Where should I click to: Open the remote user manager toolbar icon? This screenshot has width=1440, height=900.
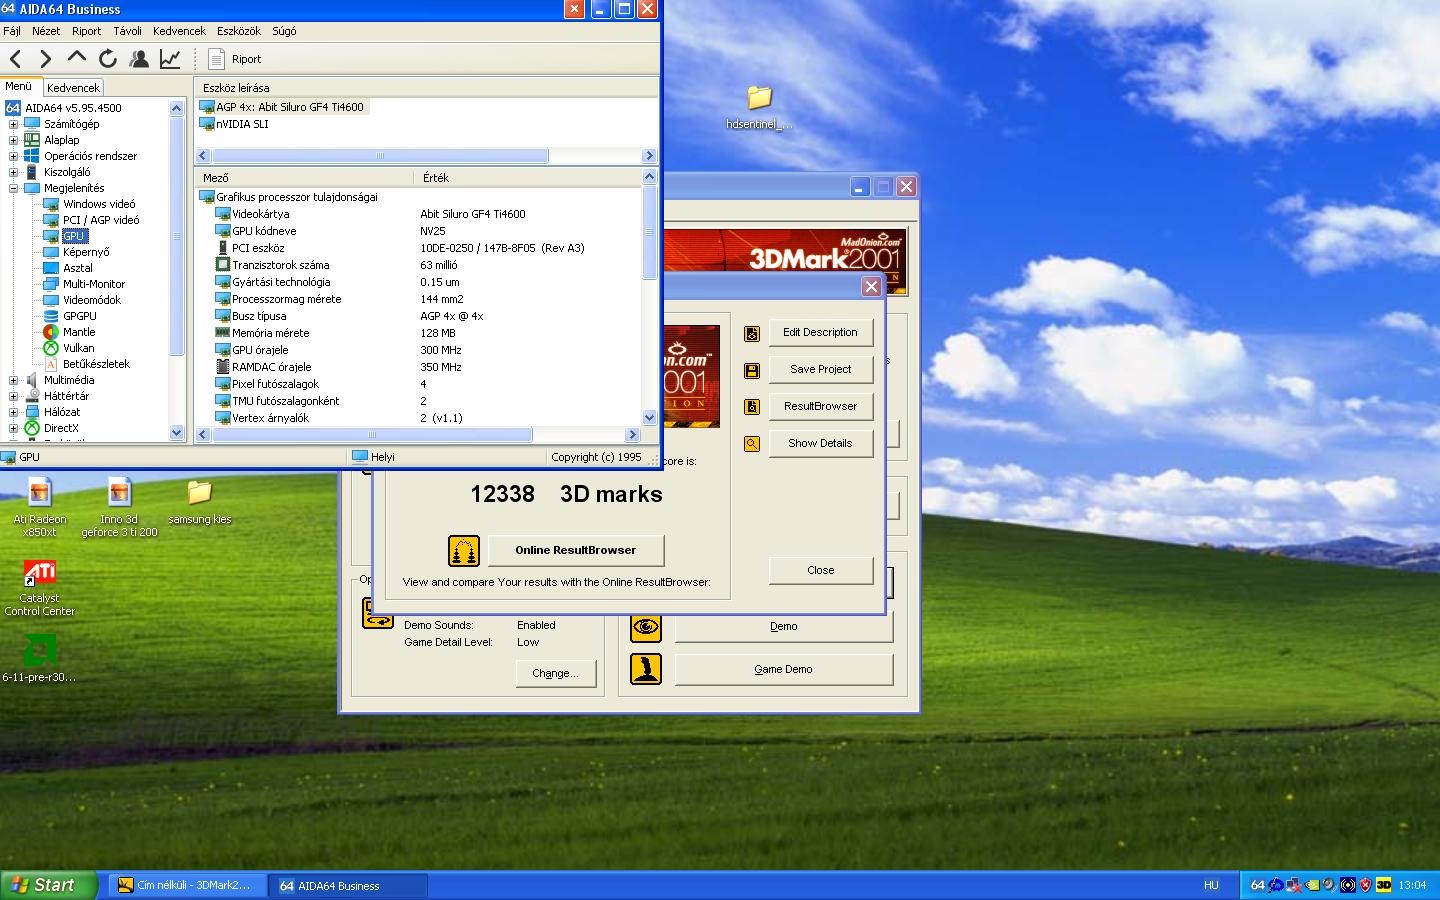click(x=139, y=59)
